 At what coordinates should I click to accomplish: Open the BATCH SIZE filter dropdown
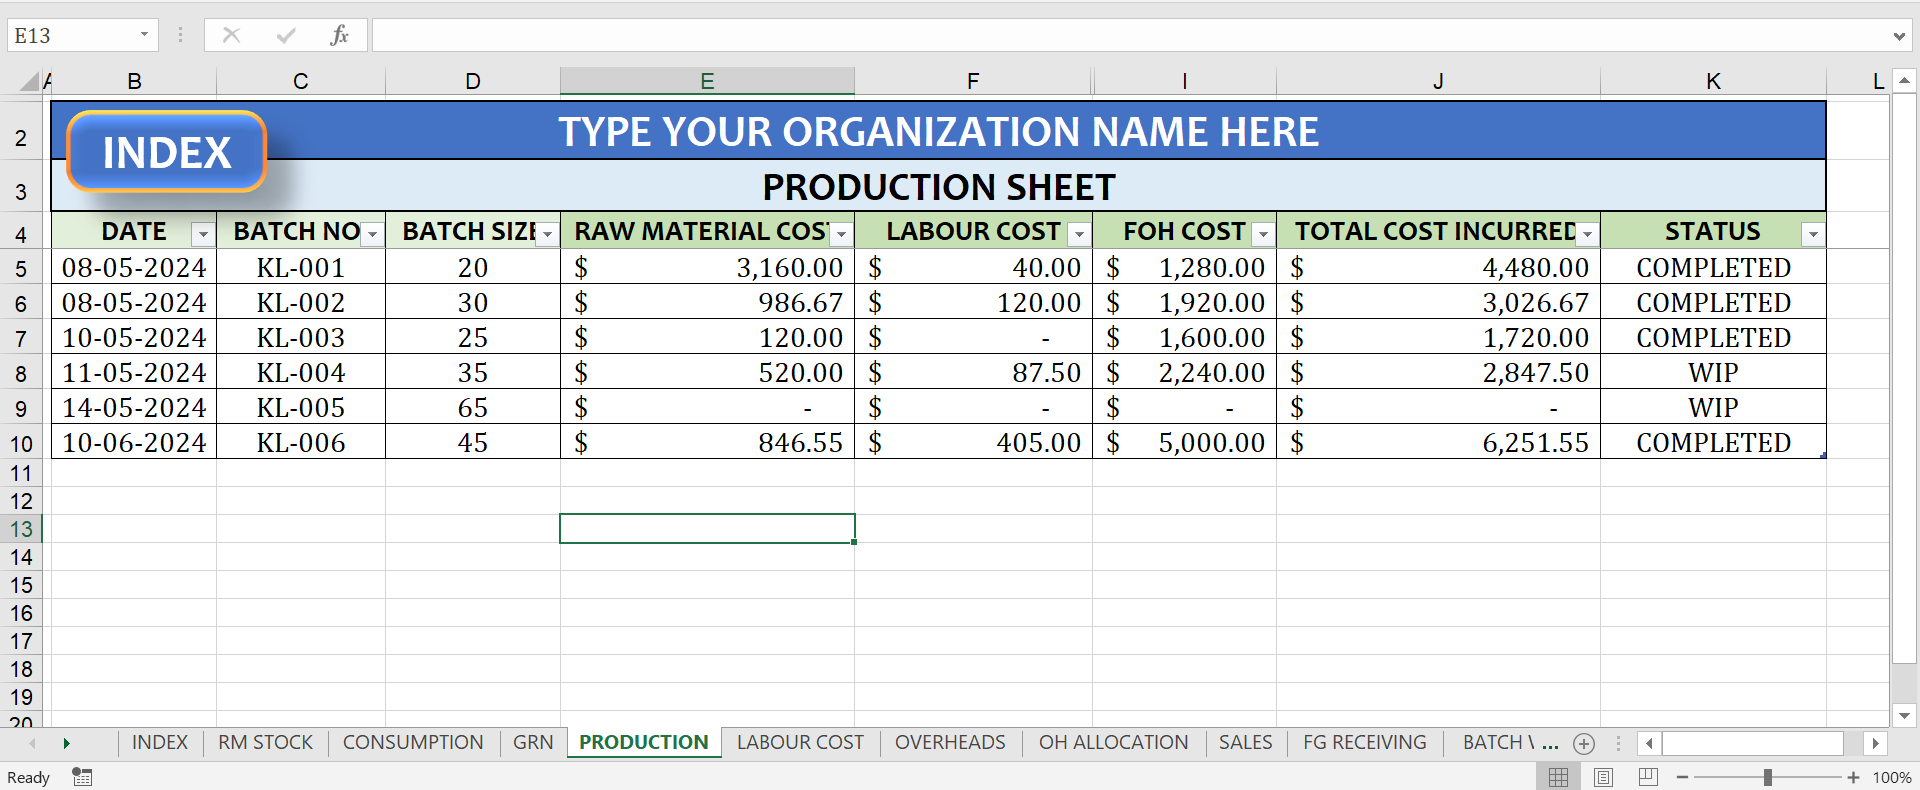click(x=547, y=234)
